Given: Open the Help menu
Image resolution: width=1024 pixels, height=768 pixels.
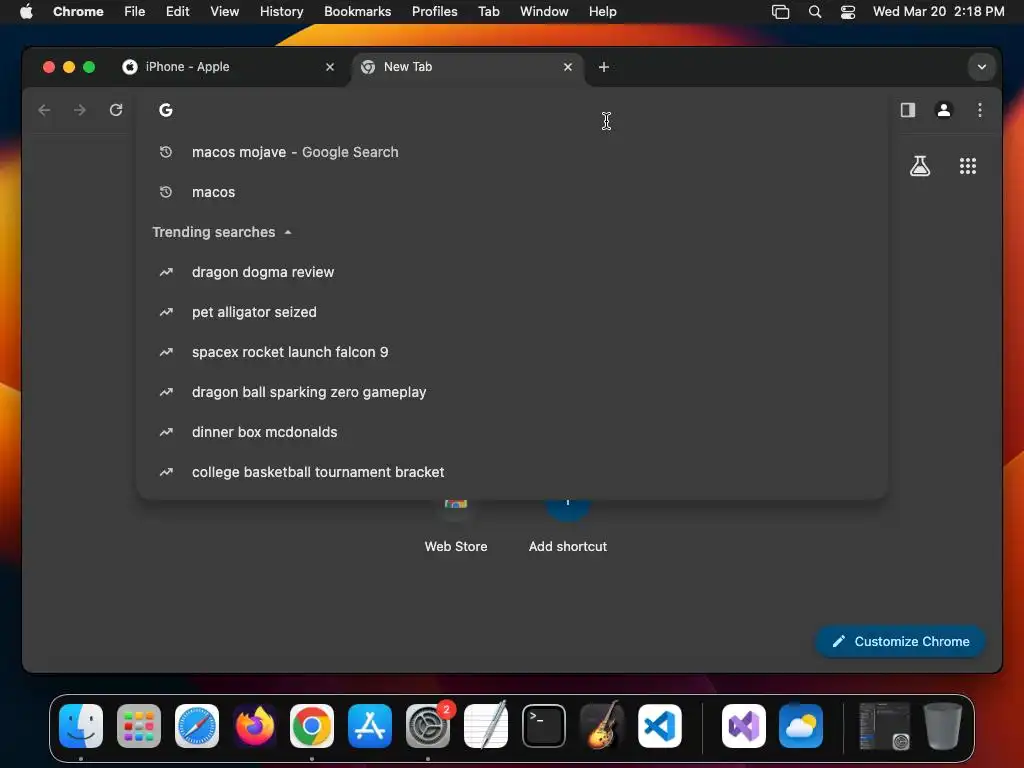Looking at the screenshot, I should pos(602,11).
